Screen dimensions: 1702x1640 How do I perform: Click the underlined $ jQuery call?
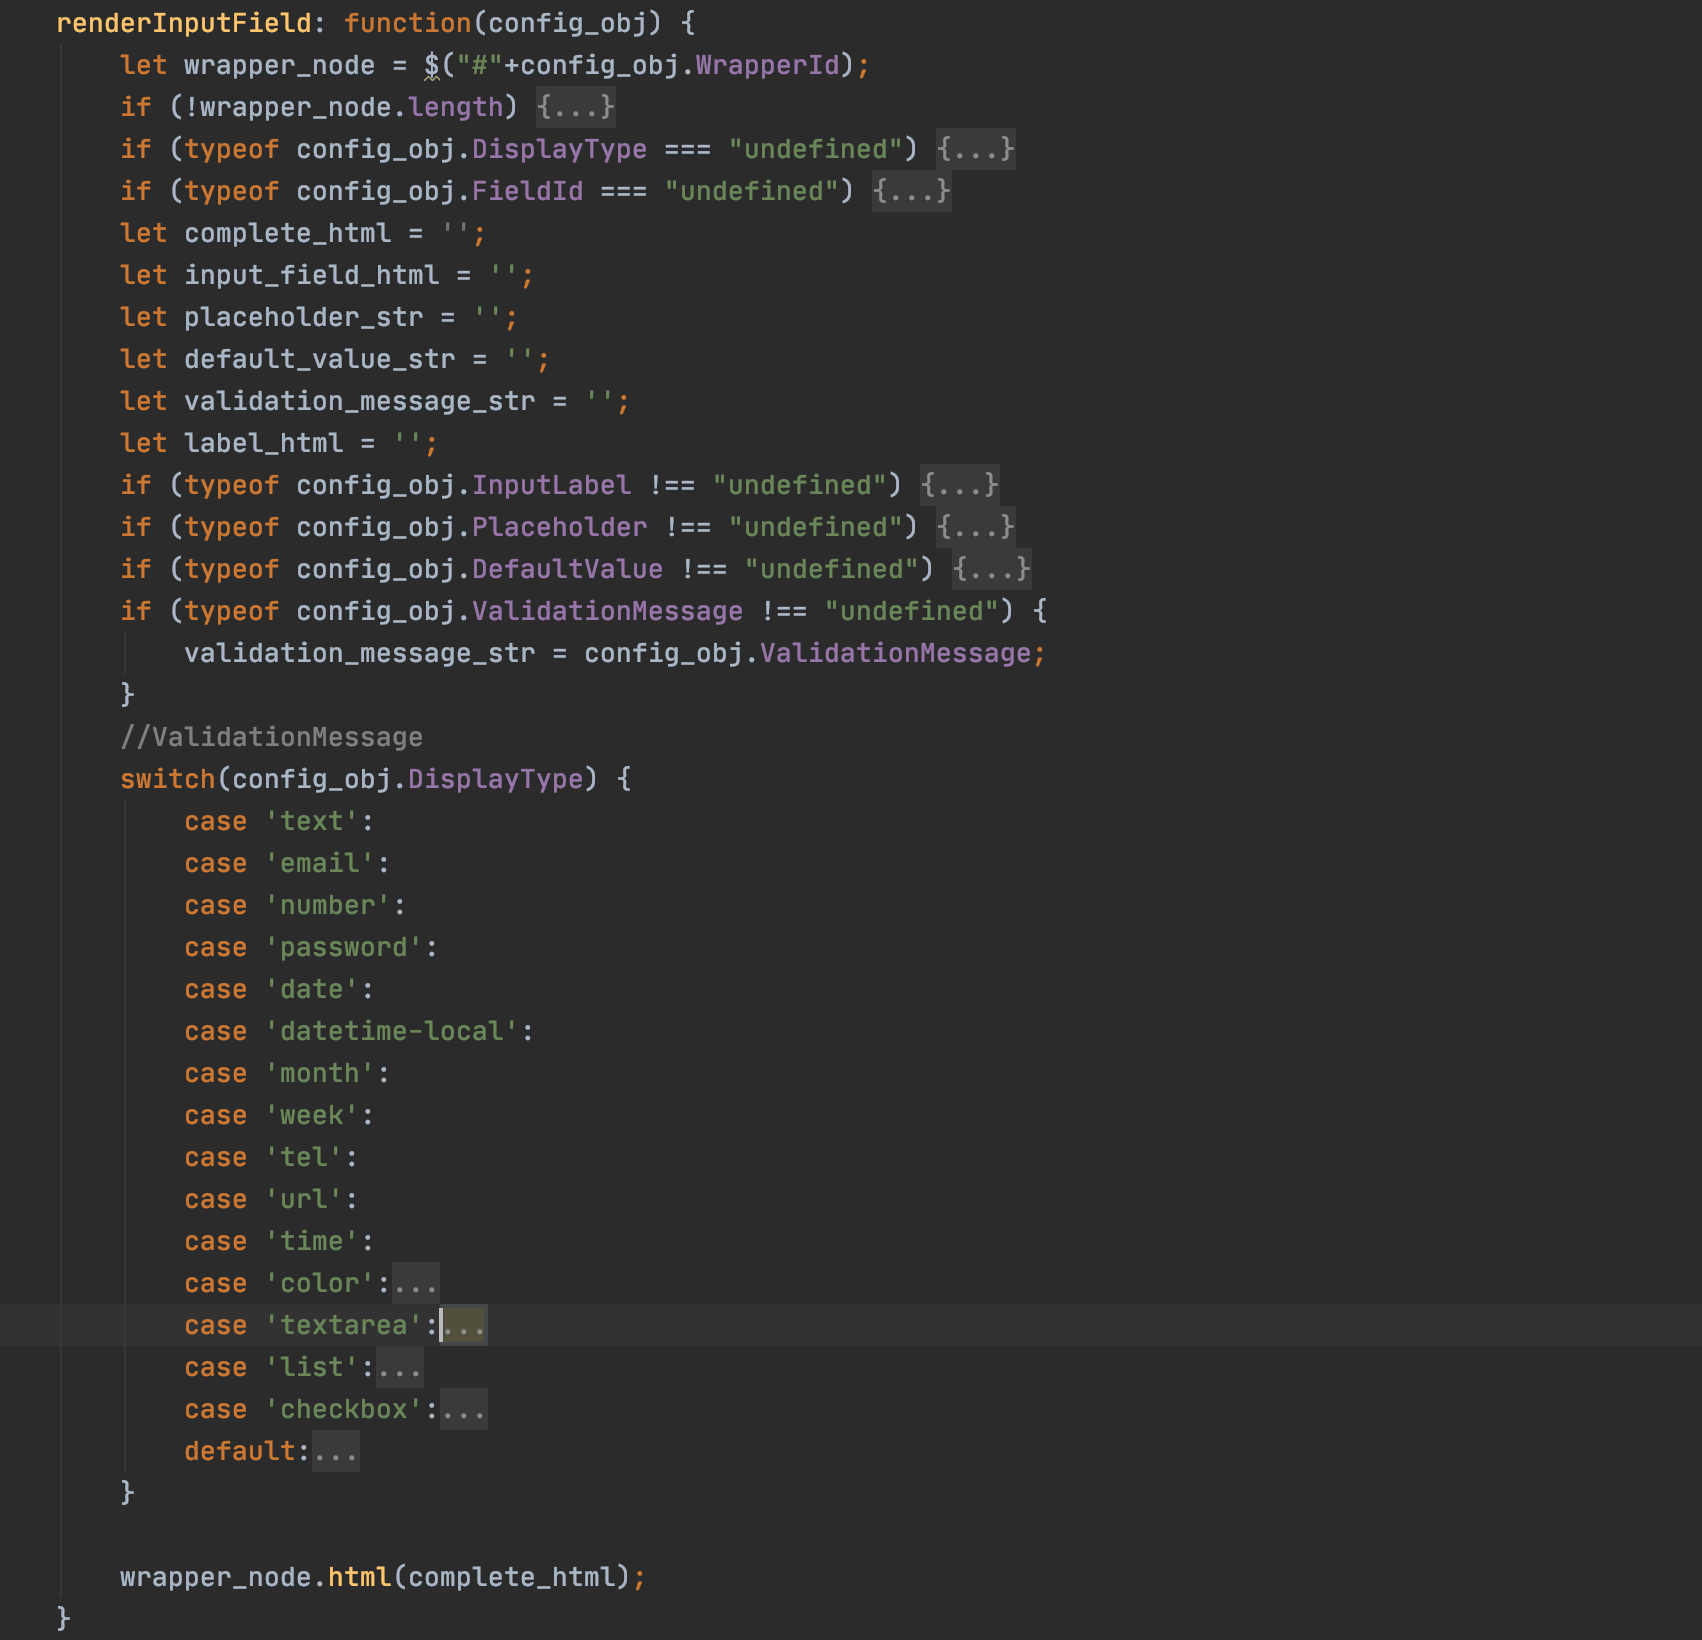coord(432,65)
